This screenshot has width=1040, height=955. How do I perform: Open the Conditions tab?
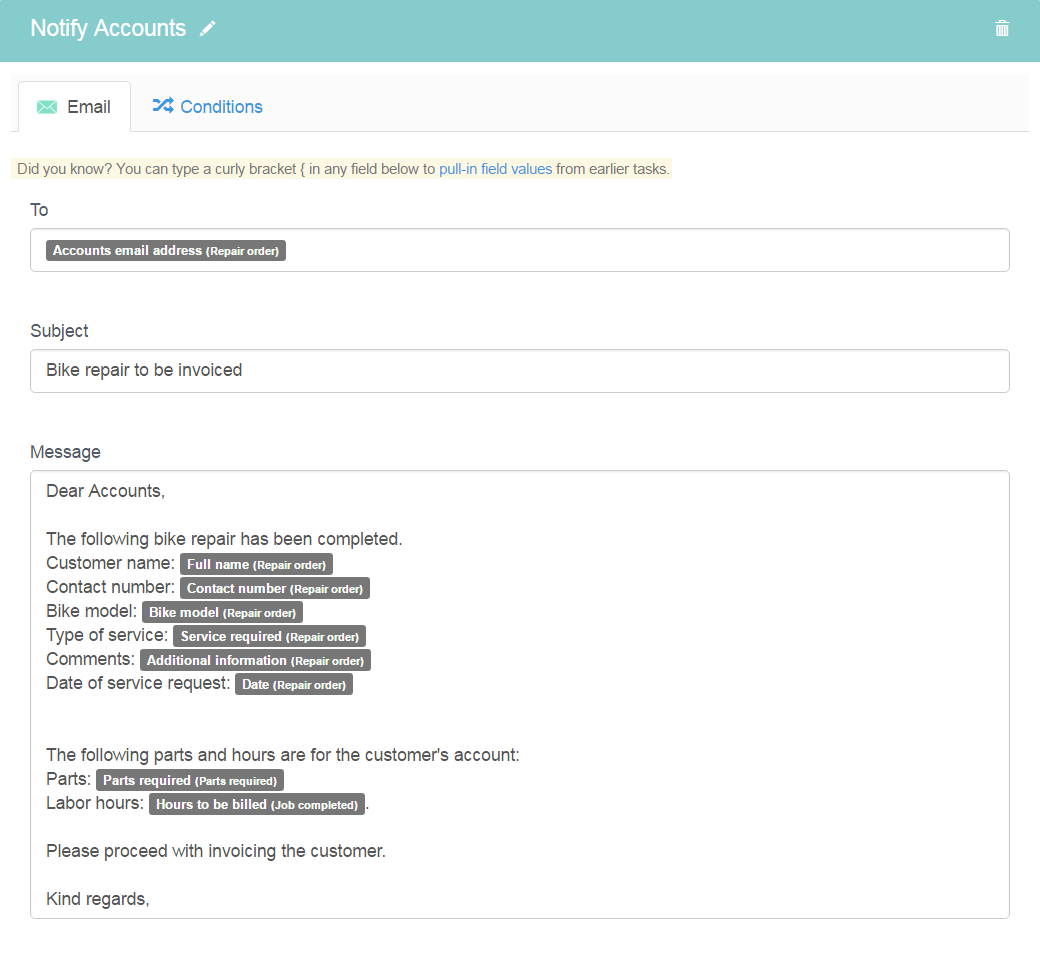pyautogui.click(x=208, y=107)
